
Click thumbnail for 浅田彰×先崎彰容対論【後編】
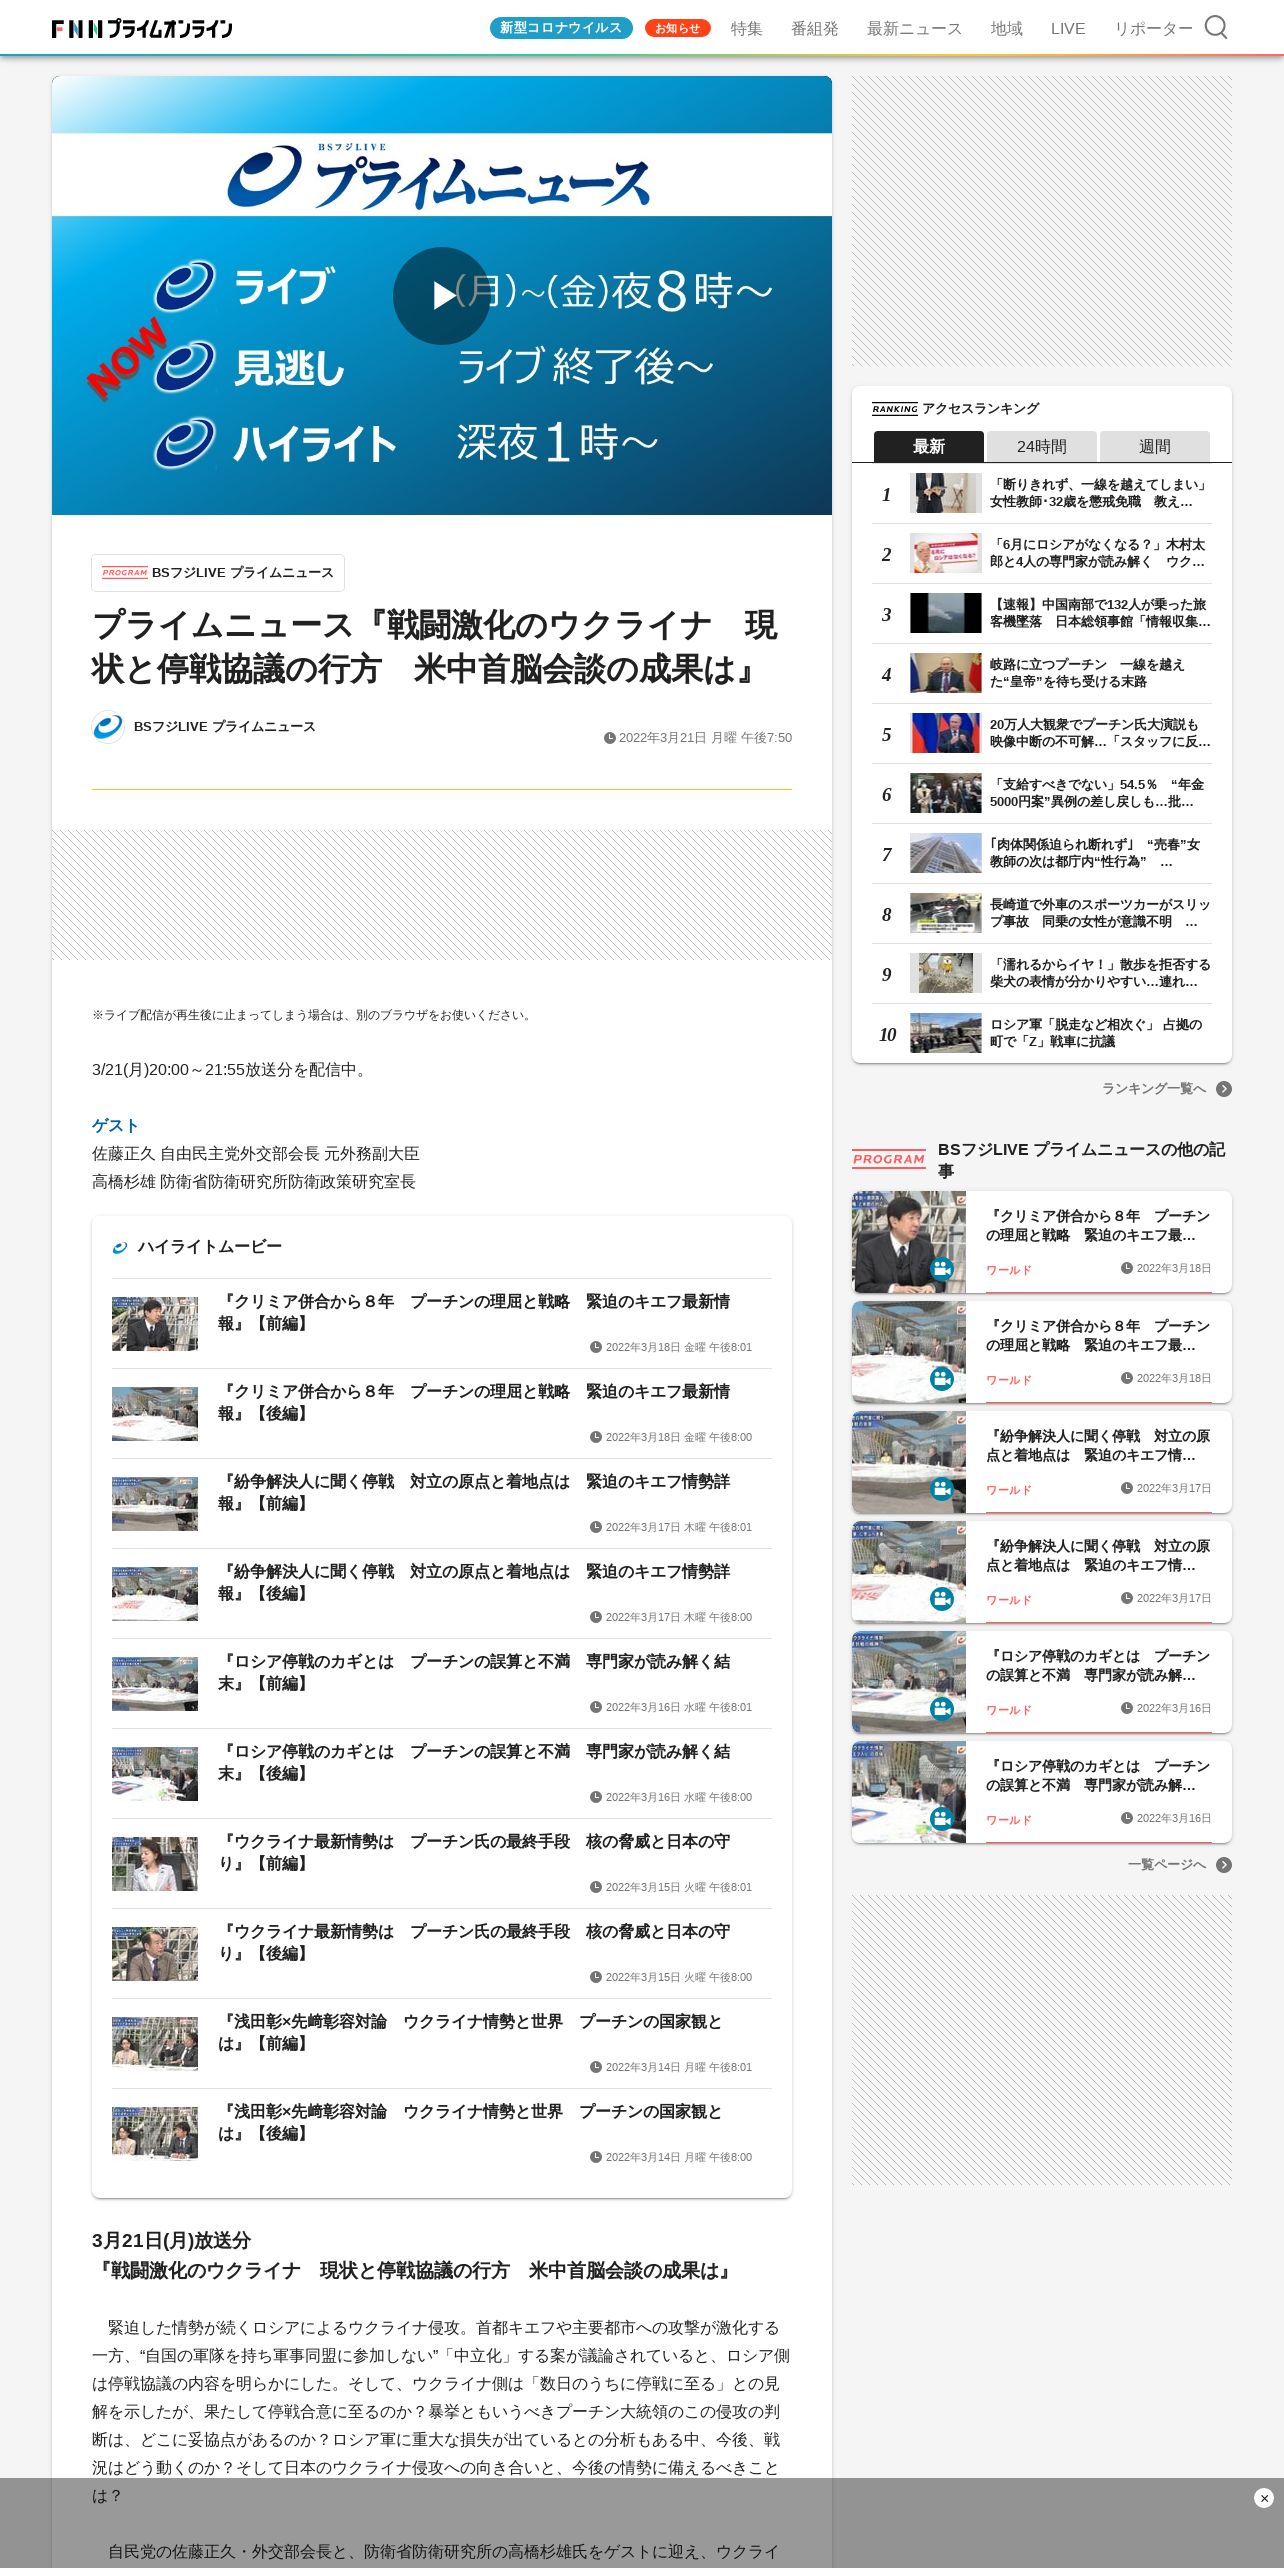[x=155, y=2134]
